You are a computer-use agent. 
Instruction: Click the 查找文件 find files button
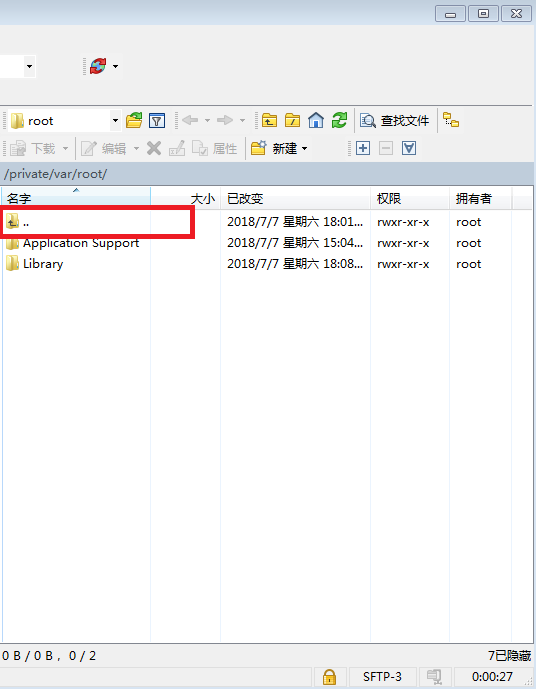click(395, 120)
